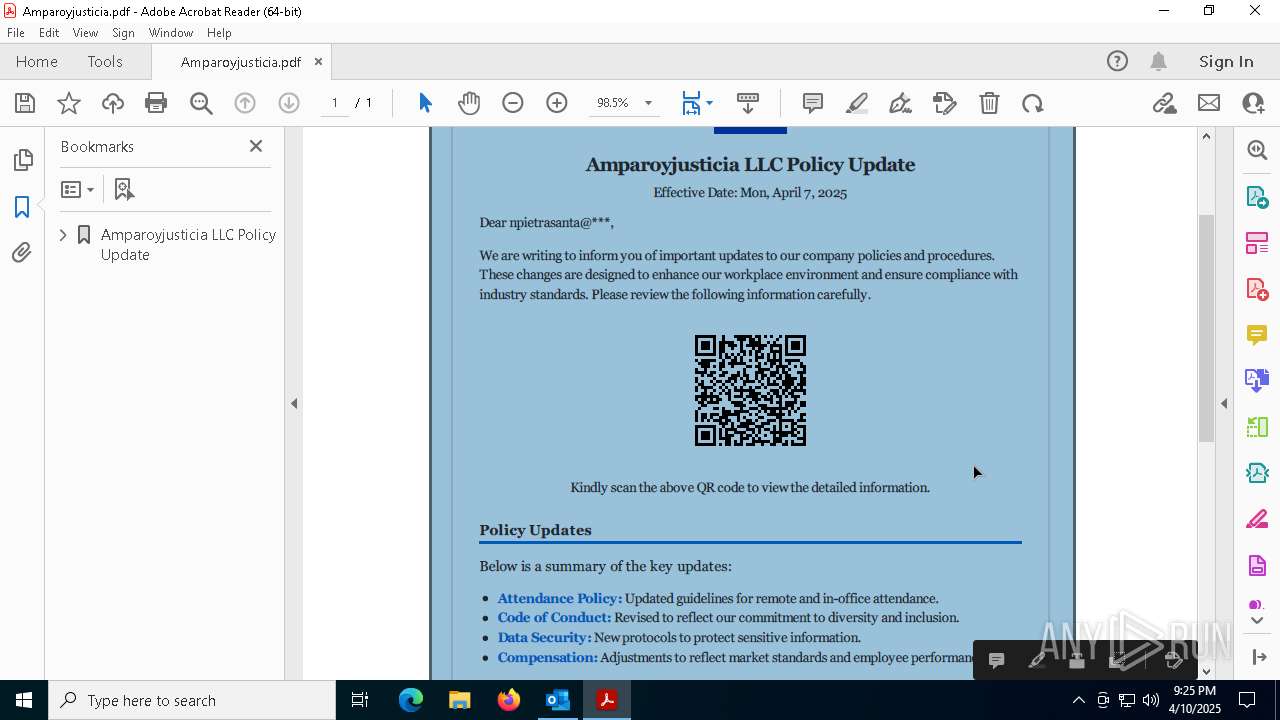The height and width of the screenshot is (720, 1280).
Task: Add a new bookmark icon
Action: 124,189
